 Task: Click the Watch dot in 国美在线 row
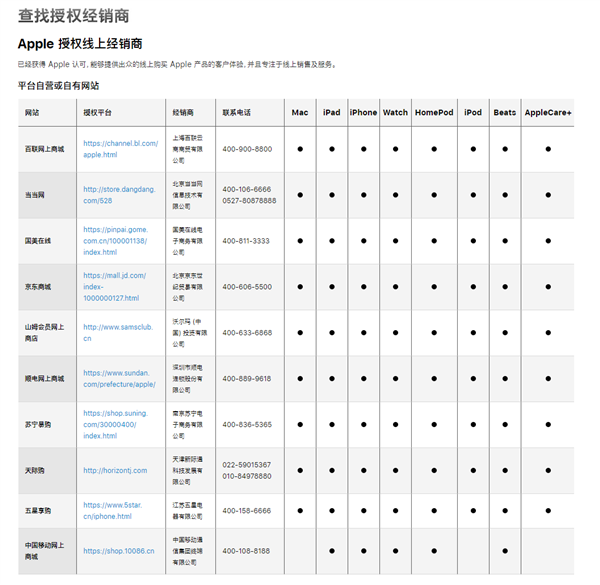395,241
